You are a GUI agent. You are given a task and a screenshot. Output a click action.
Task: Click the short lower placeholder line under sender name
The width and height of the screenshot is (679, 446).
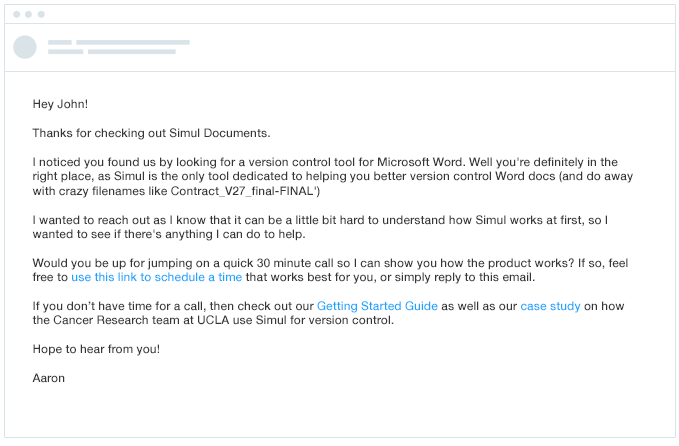point(65,52)
